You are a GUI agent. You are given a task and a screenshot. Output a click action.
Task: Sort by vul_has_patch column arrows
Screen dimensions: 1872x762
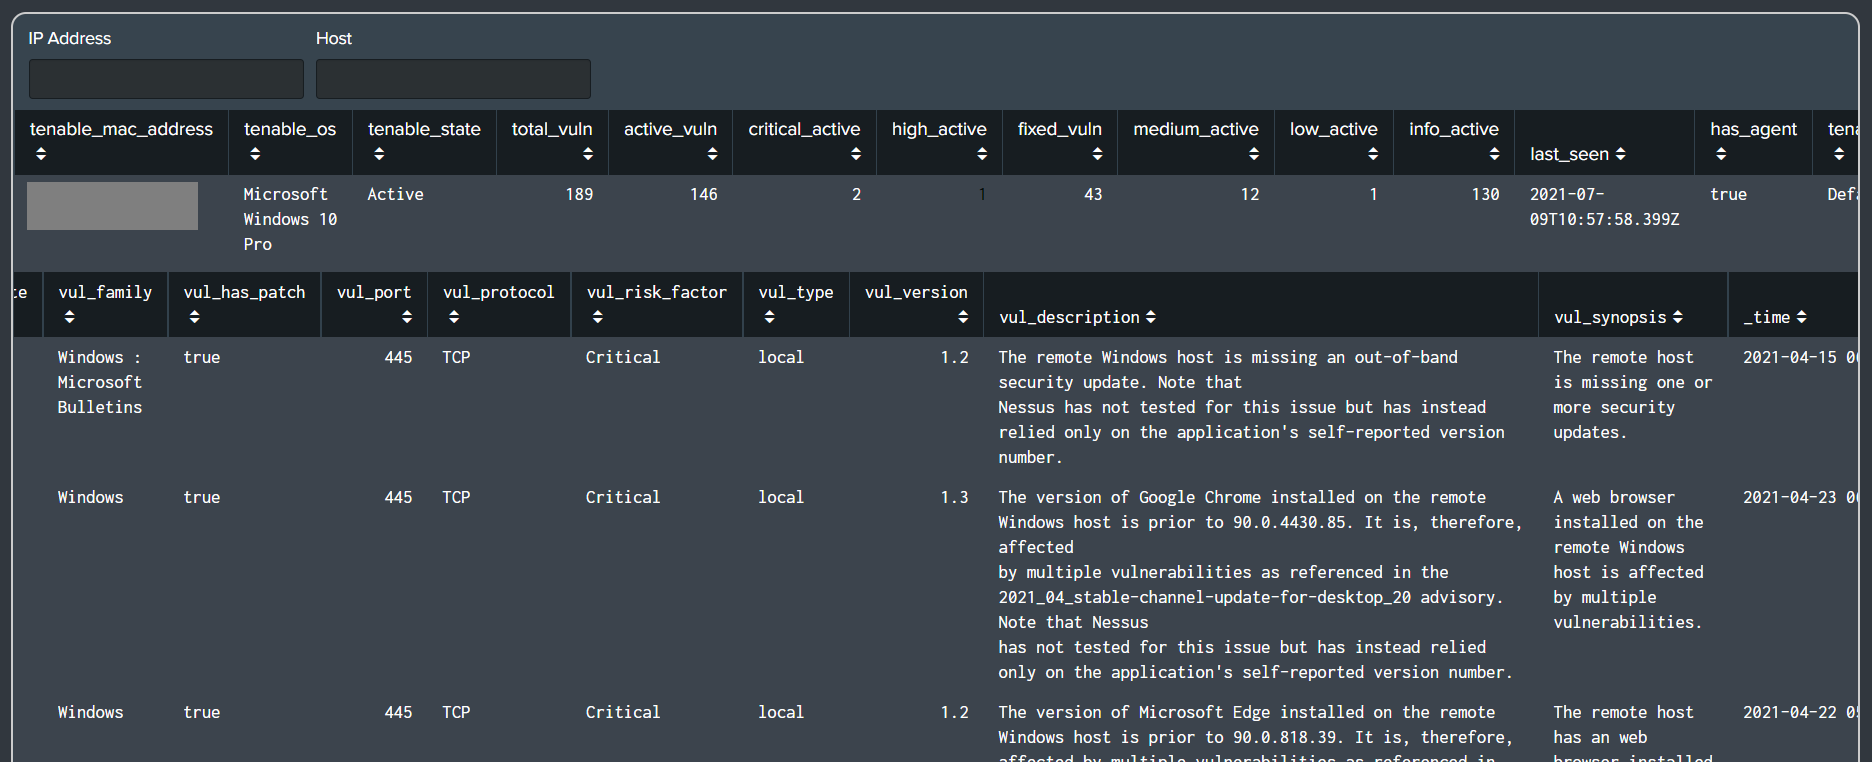pos(194,317)
